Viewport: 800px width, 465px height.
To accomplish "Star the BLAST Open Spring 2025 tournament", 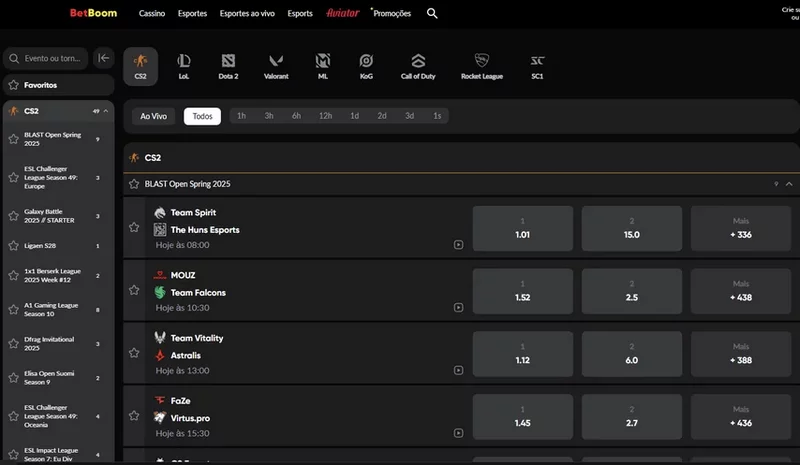I will click(134, 184).
